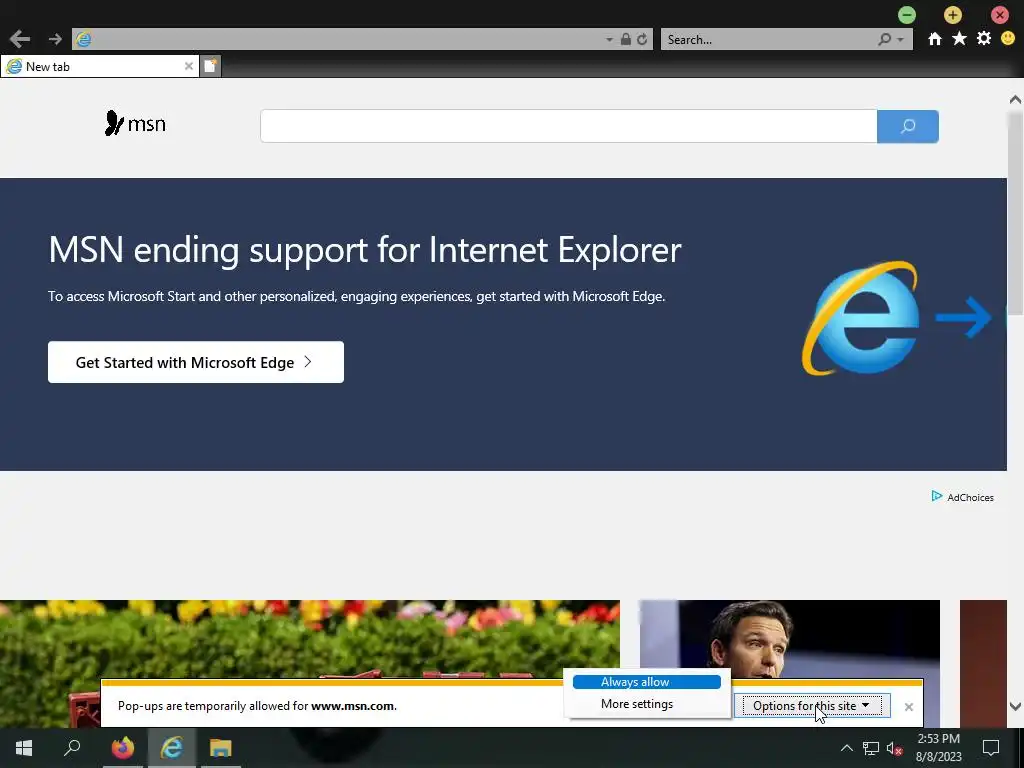Image resolution: width=1024 pixels, height=768 pixels.
Task: Open File Explorer from the taskbar
Action: [x=221, y=748]
